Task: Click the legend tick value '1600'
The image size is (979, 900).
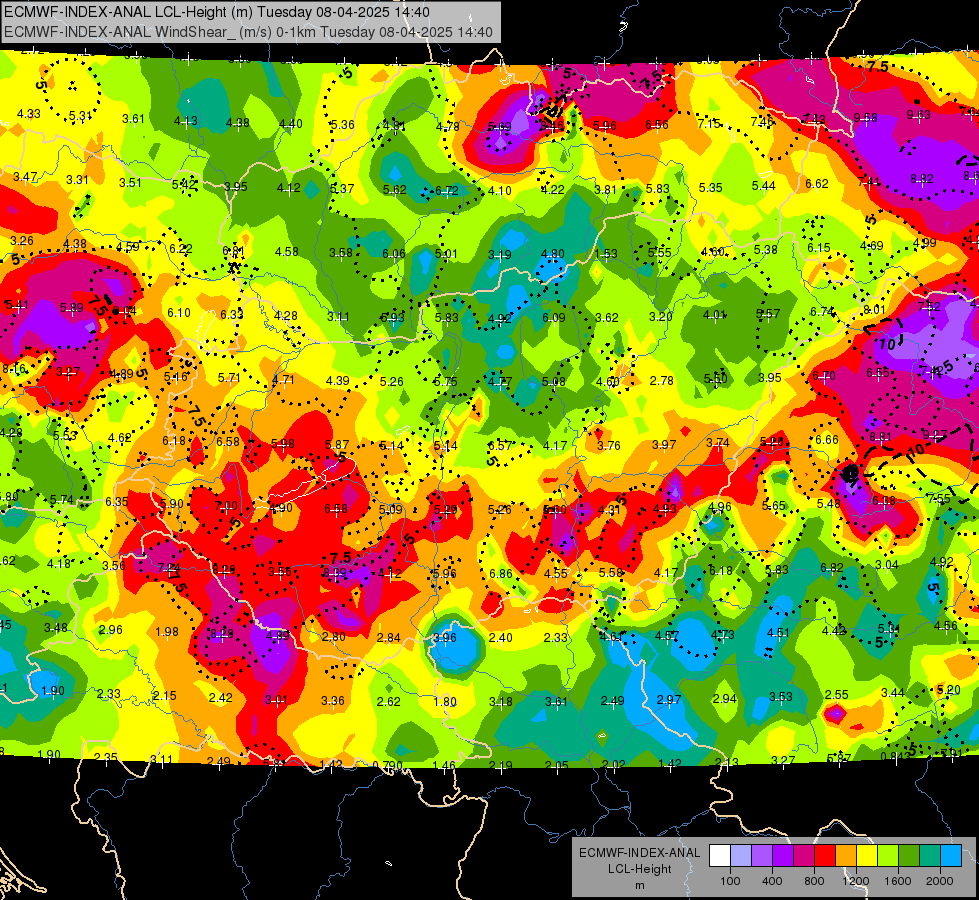Action: [x=898, y=881]
